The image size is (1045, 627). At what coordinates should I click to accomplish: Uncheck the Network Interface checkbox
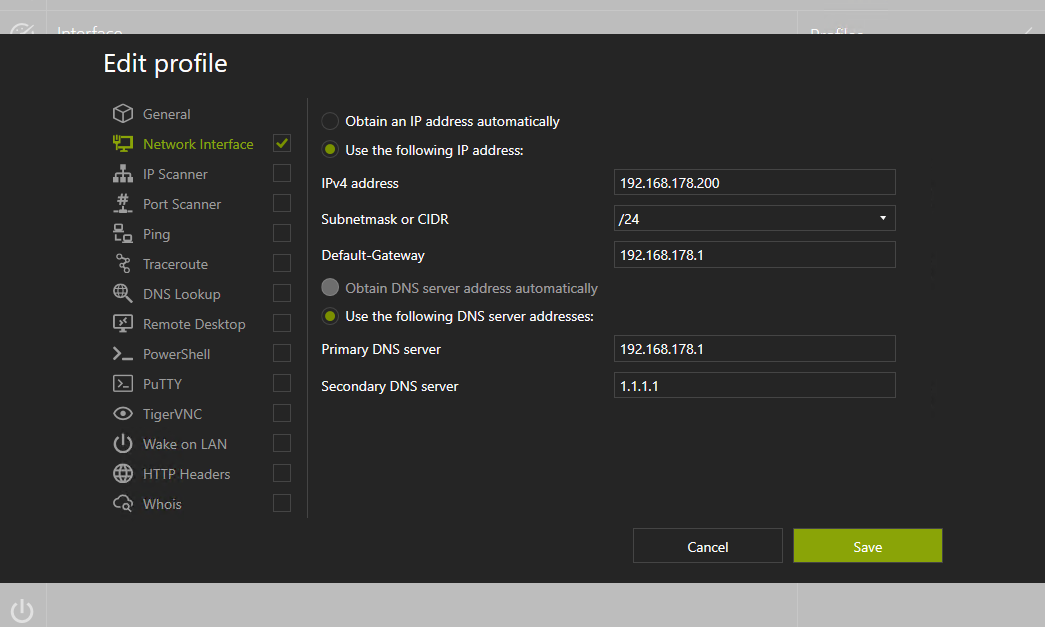(281, 143)
